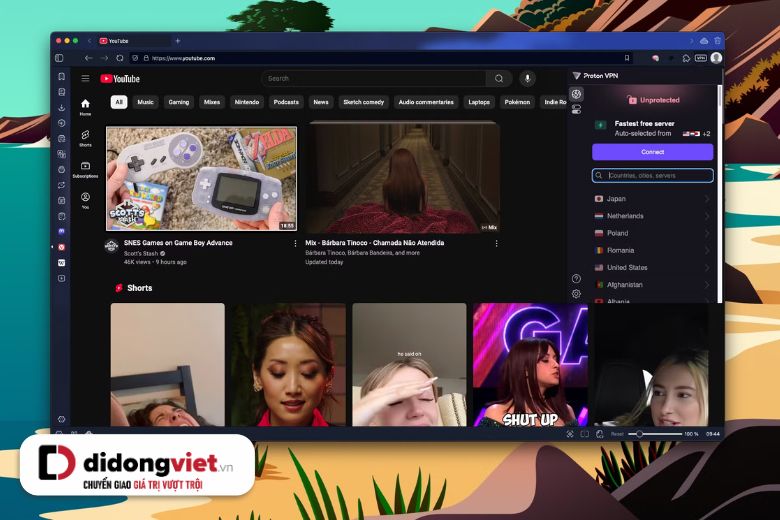Select the Nintendo filter chip
Viewport: 780px width, 520px height.
(247, 102)
